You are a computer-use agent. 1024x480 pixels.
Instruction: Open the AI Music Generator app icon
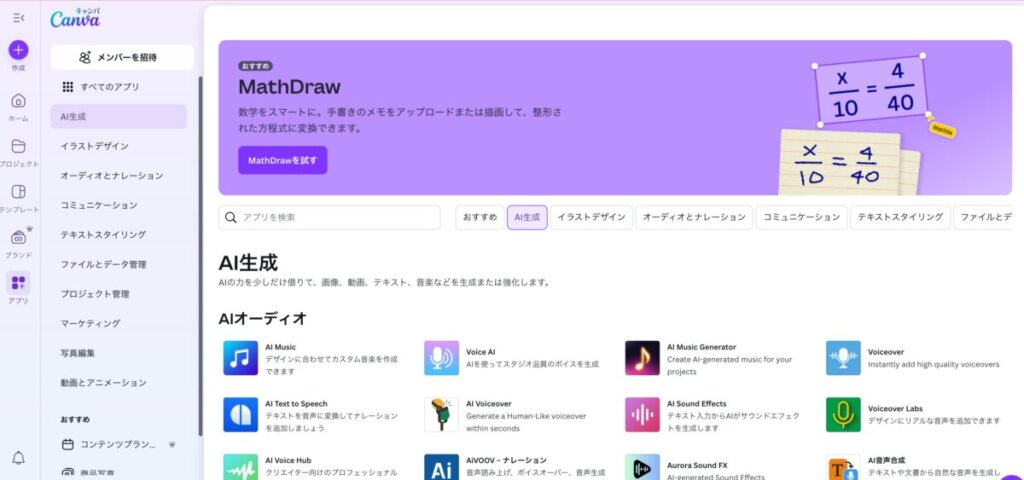click(642, 358)
